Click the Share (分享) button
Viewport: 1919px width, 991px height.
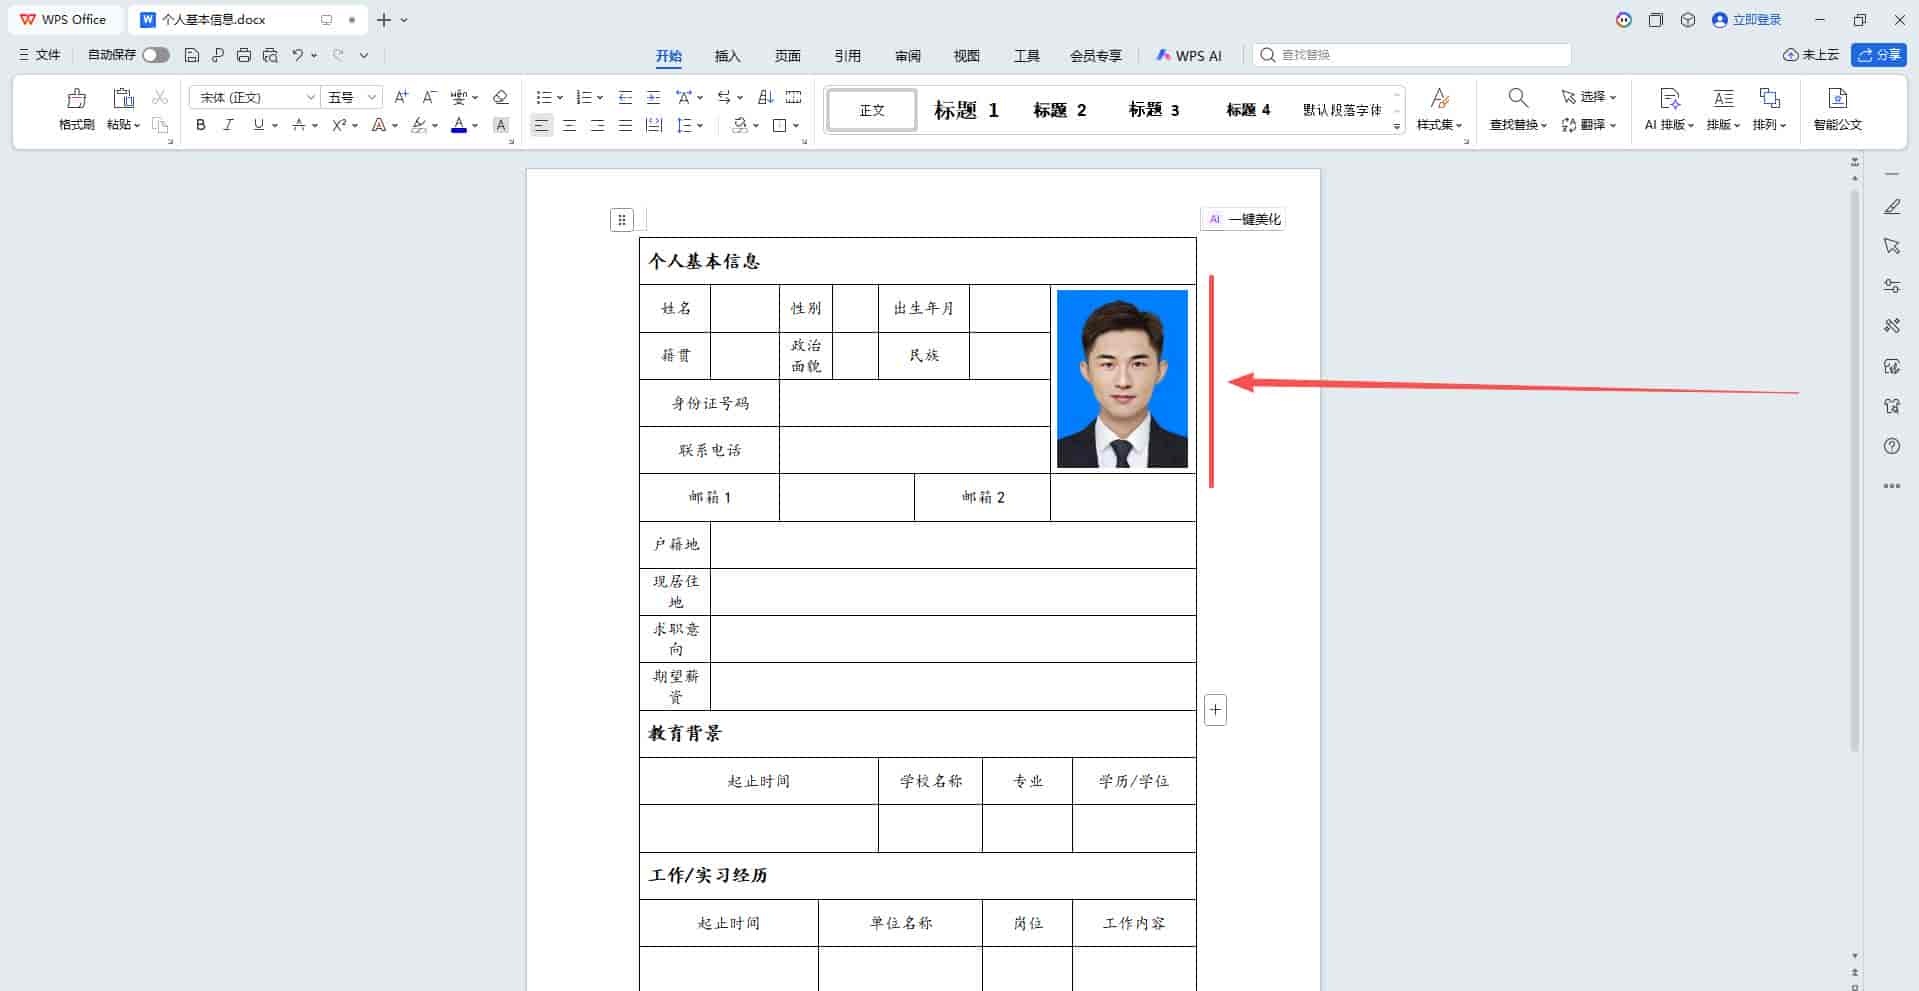point(1878,55)
